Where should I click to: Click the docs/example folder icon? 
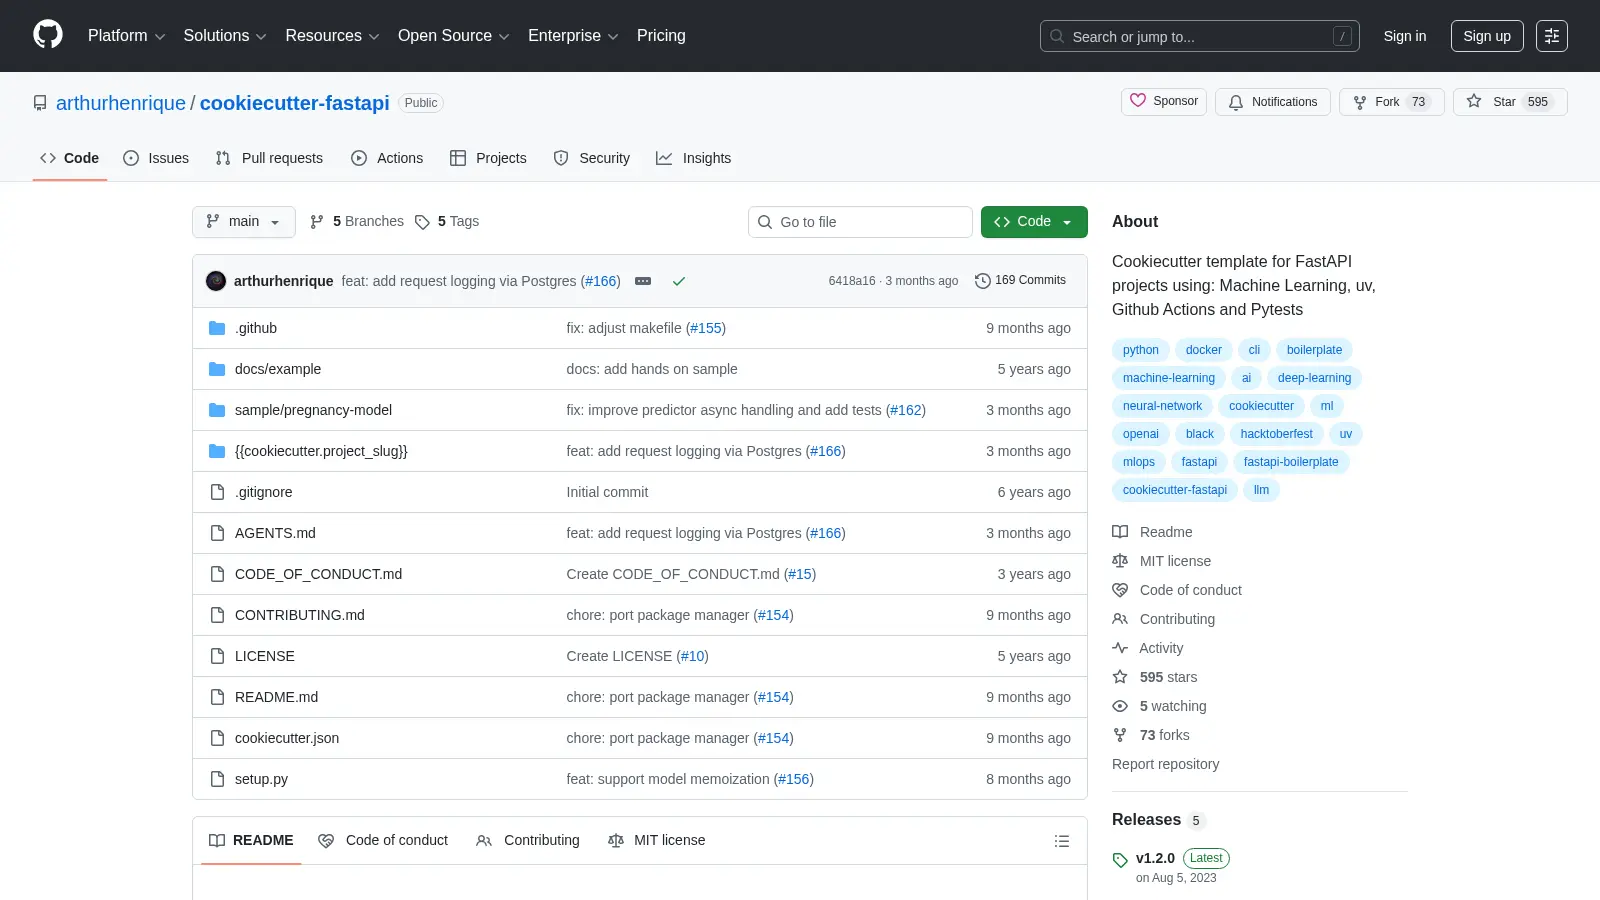coord(217,369)
